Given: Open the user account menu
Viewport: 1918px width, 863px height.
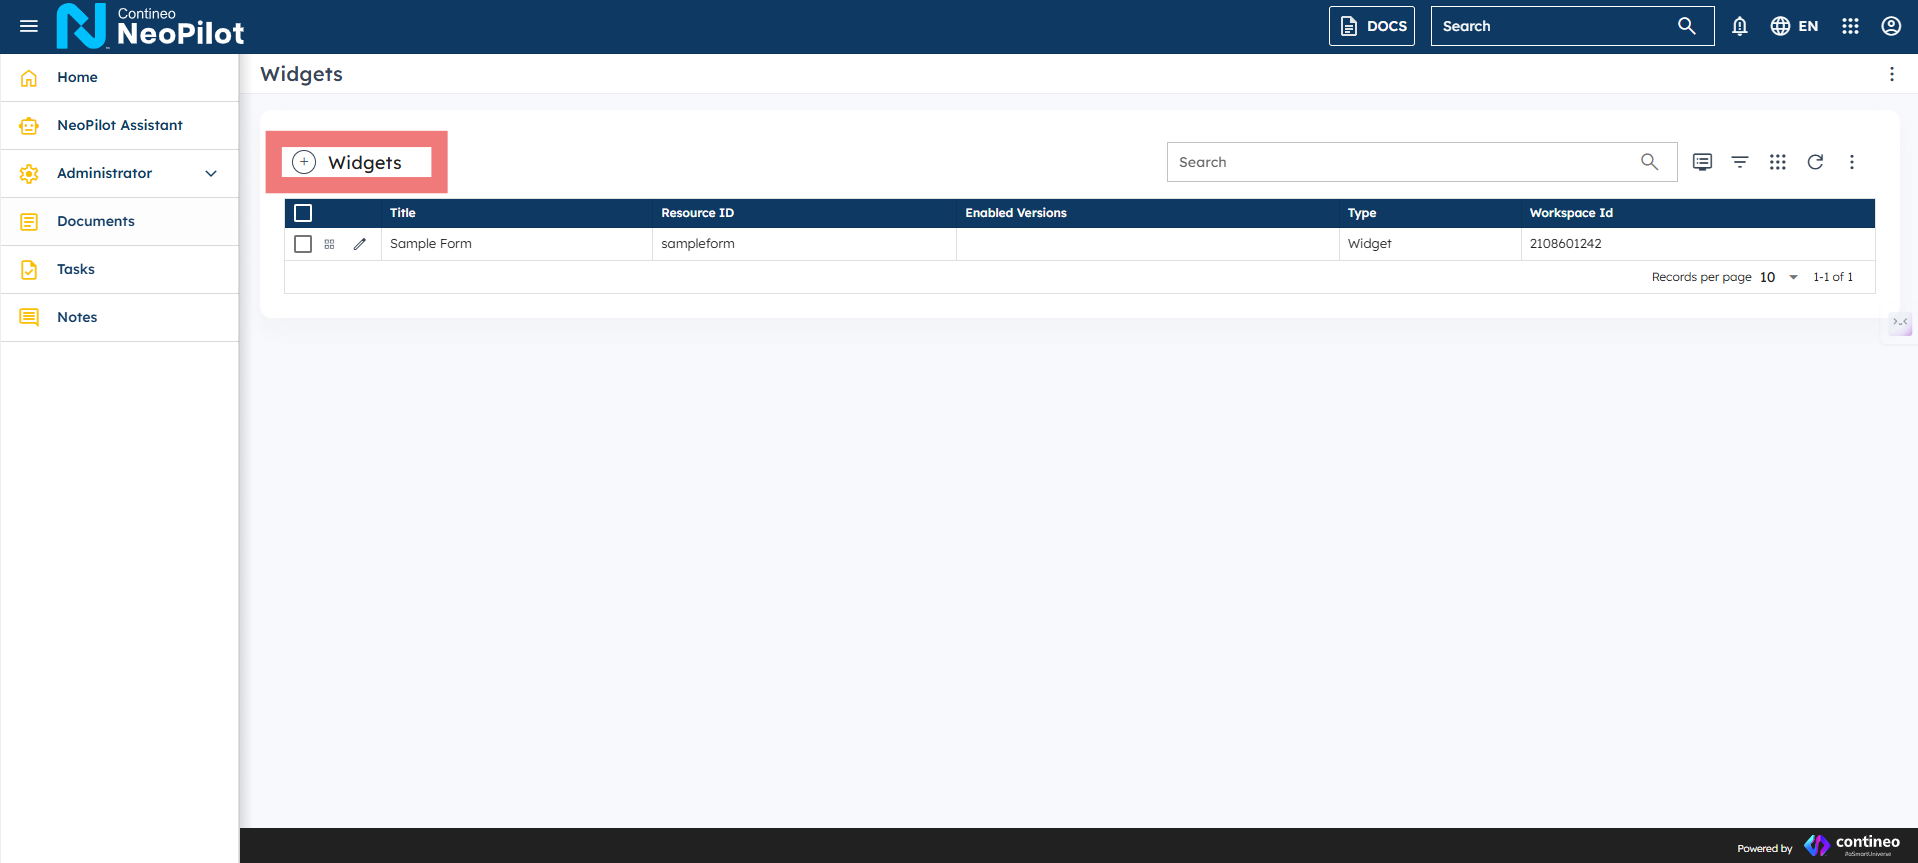Looking at the screenshot, I should pos(1891,26).
